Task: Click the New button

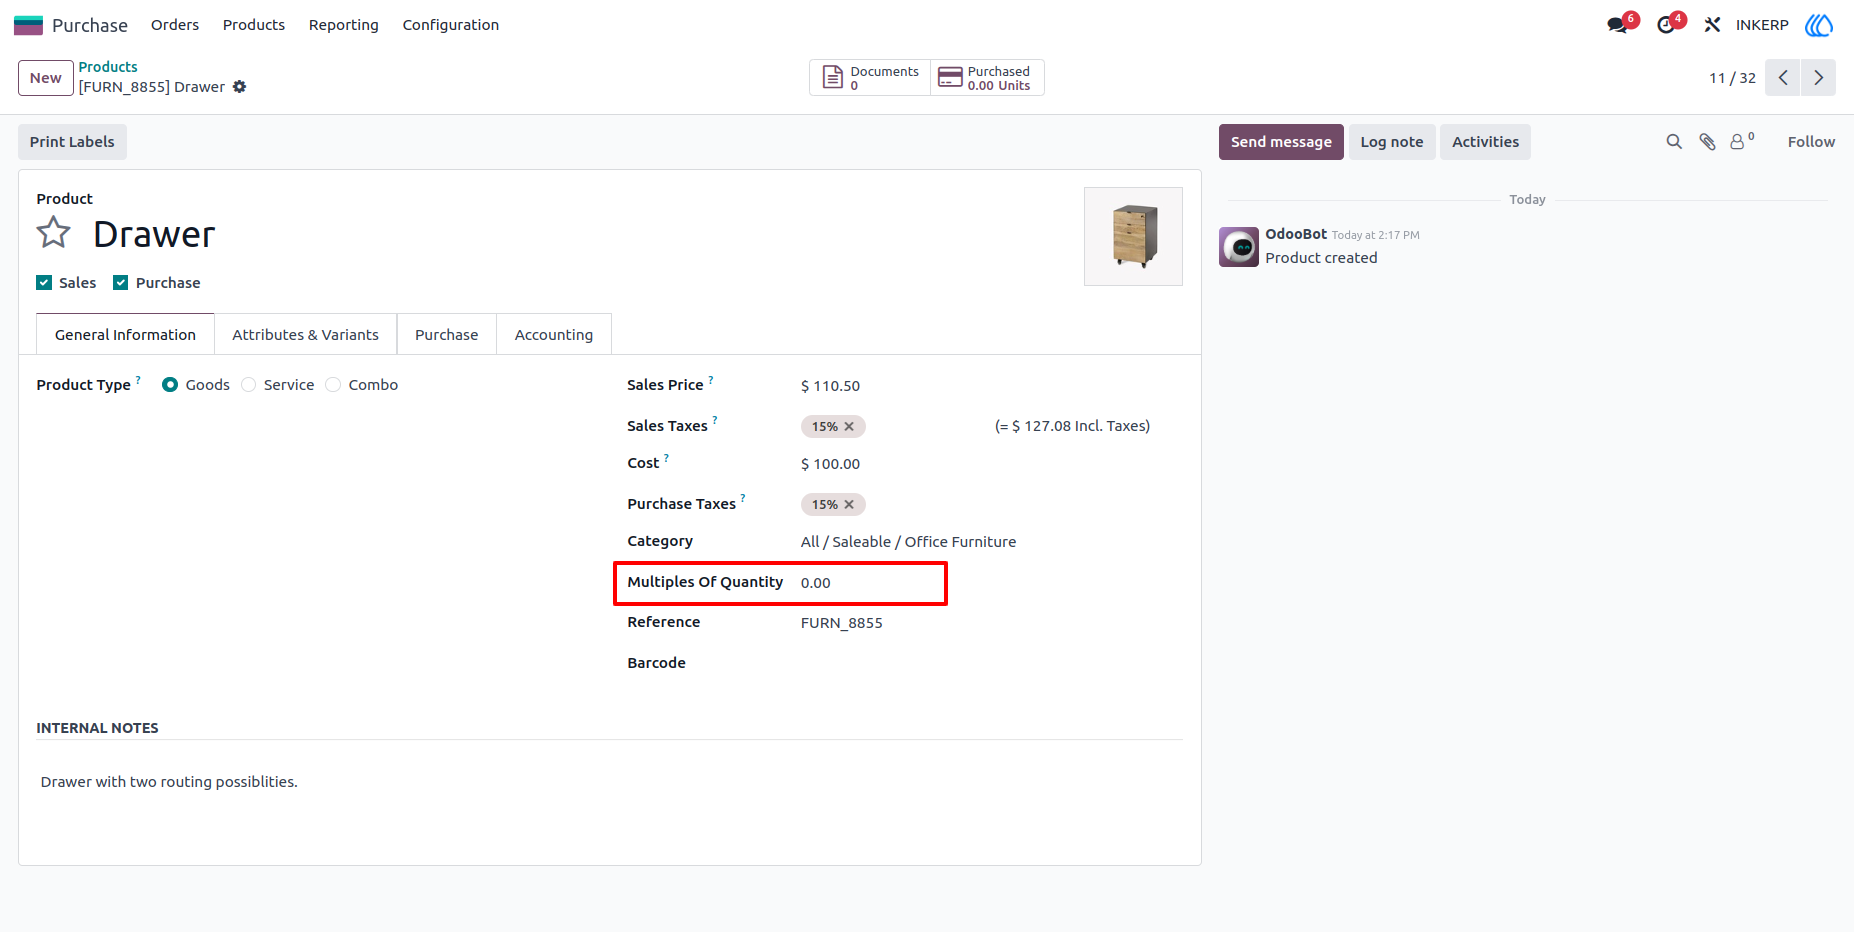Action: click(x=46, y=78)
